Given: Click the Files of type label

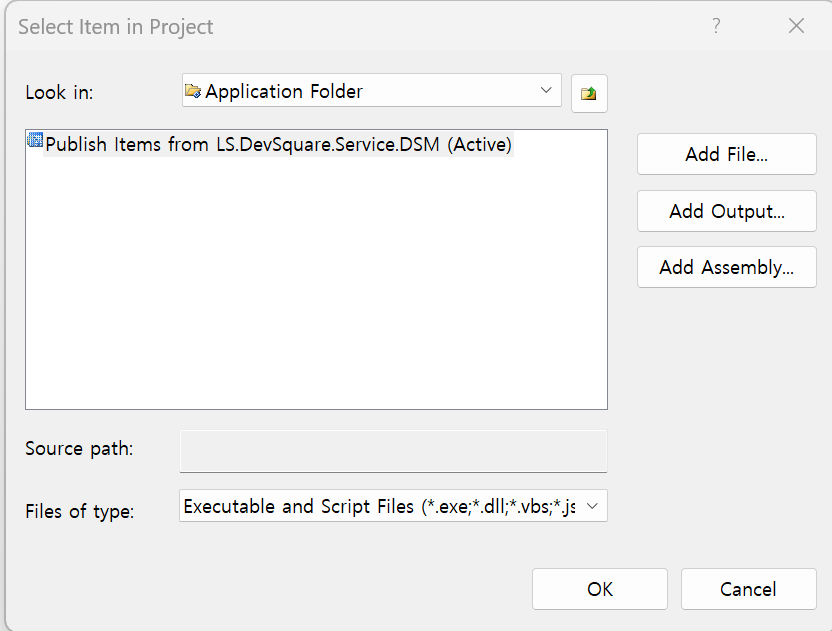Looking at the screenshot, I should click(x=79, y=511).
